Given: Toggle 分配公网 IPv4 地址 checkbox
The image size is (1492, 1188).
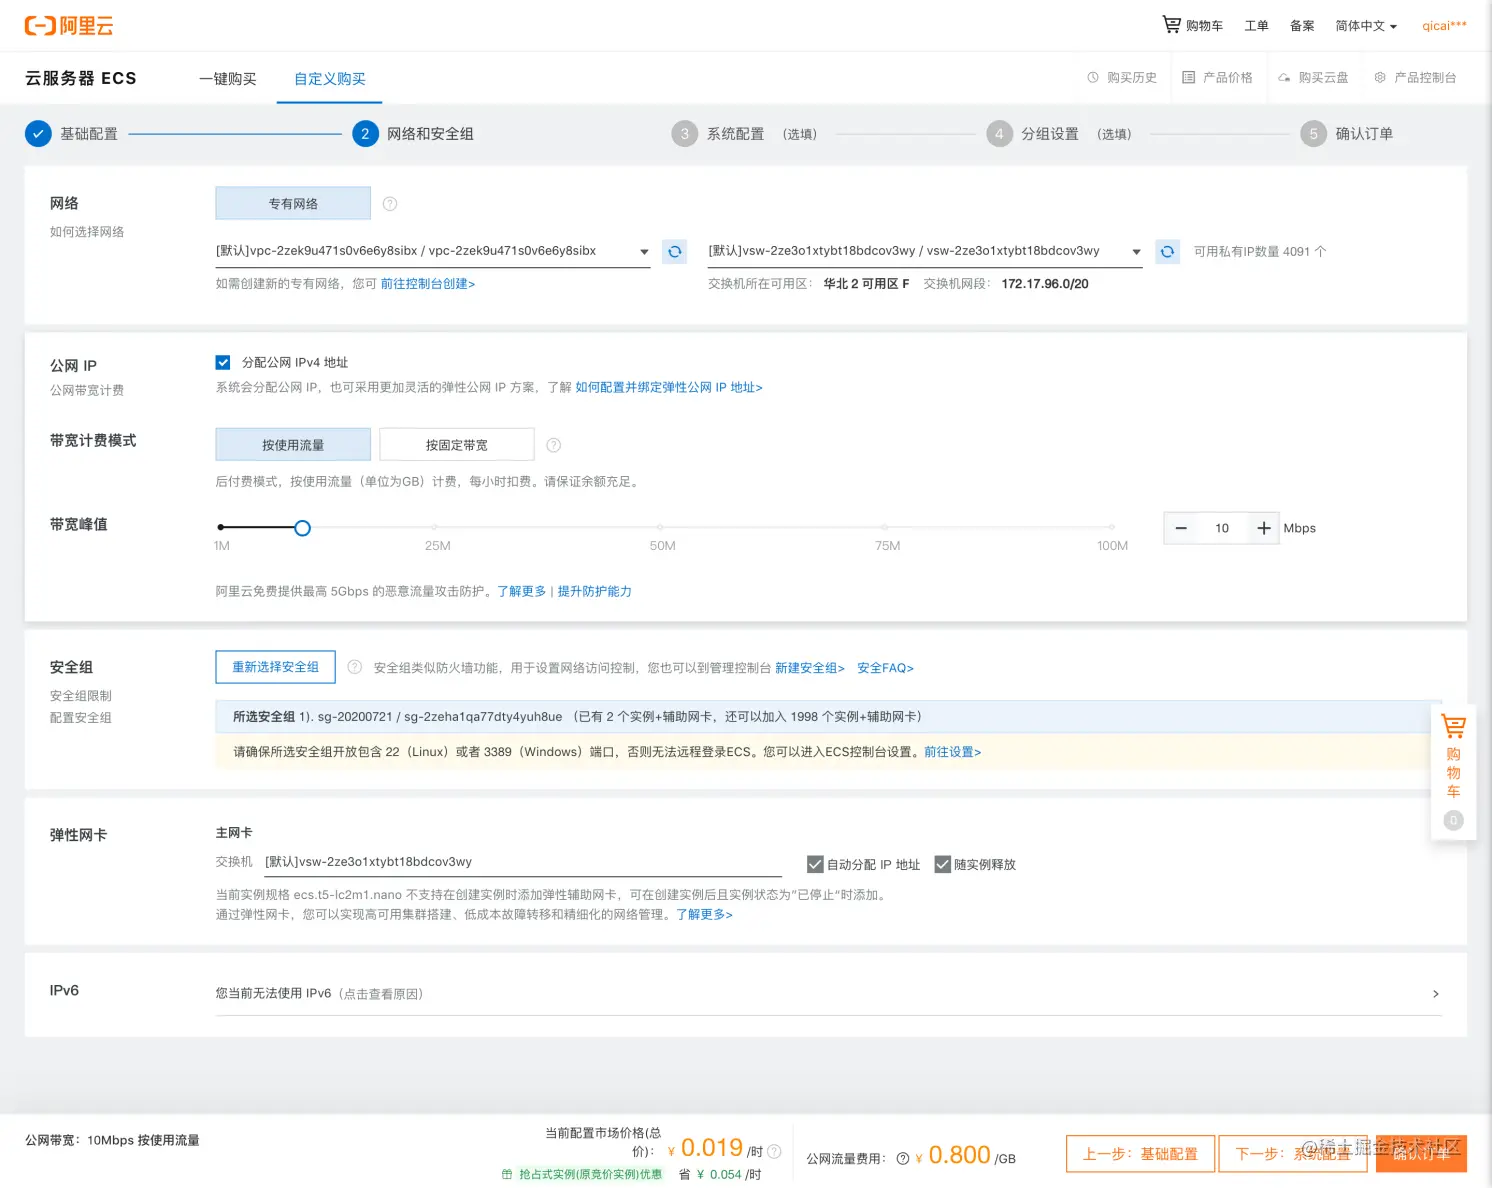Looking at the screenshot, I should [223, 362].
